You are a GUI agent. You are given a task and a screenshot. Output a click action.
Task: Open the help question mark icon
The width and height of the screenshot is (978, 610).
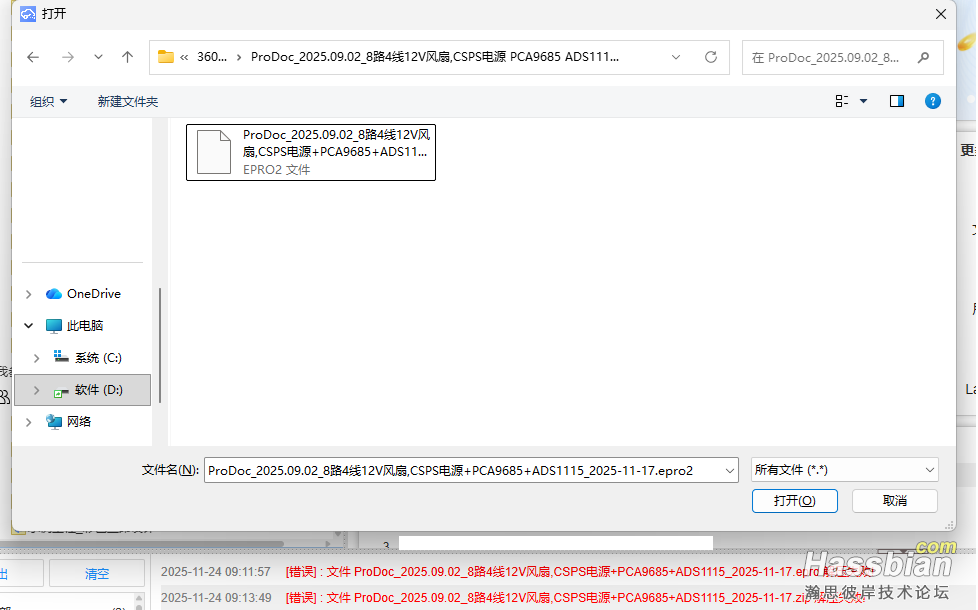pos(932,101)
